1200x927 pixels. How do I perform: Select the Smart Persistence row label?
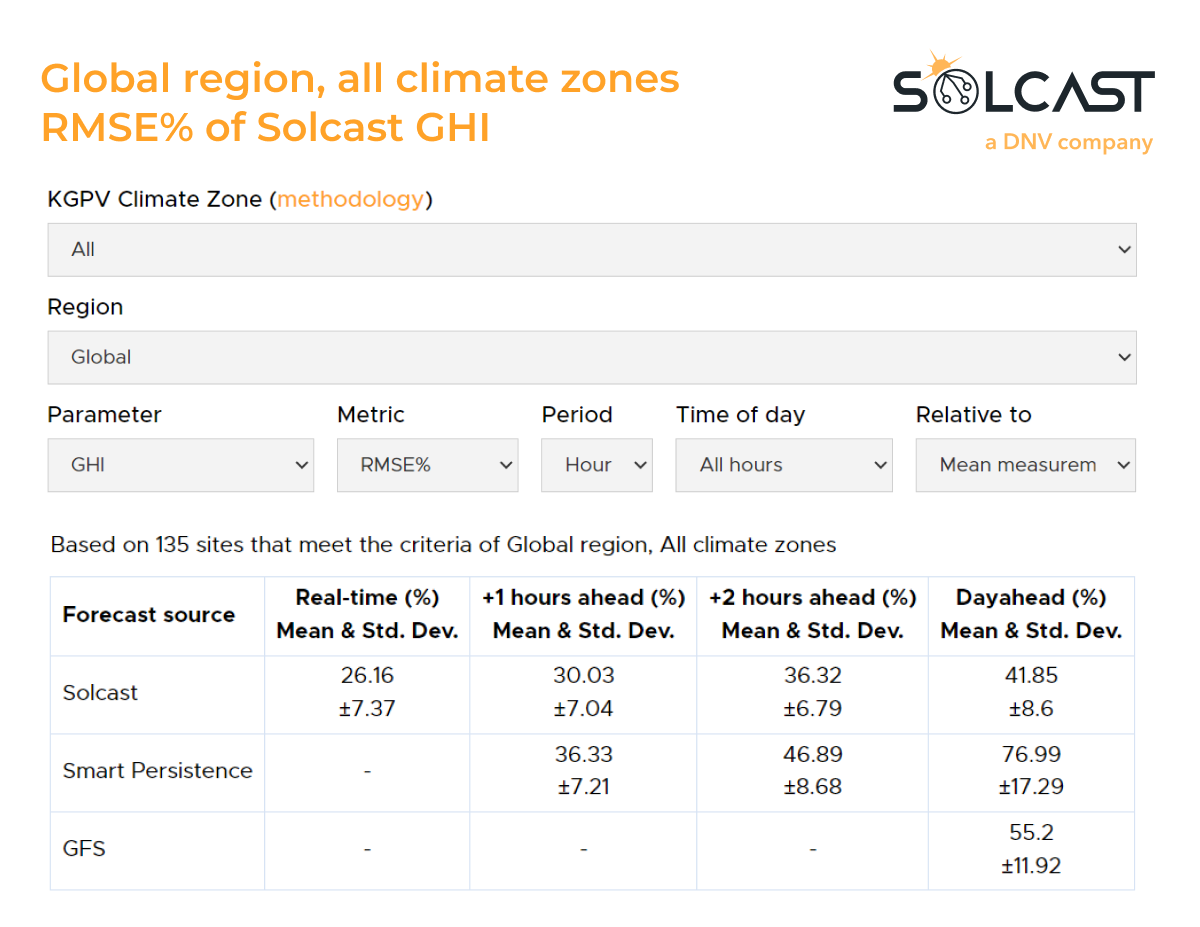[x=158, y=771]
